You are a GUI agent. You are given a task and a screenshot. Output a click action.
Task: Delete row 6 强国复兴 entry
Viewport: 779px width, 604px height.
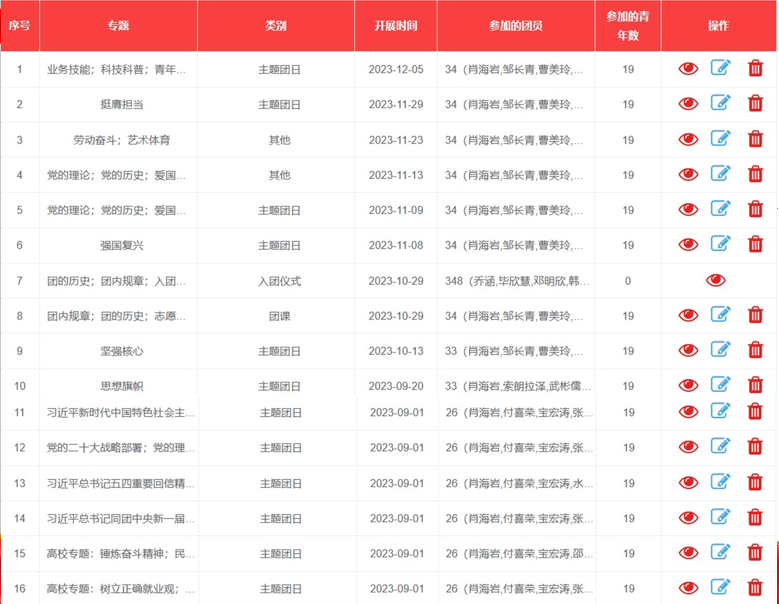coord(755,245)
